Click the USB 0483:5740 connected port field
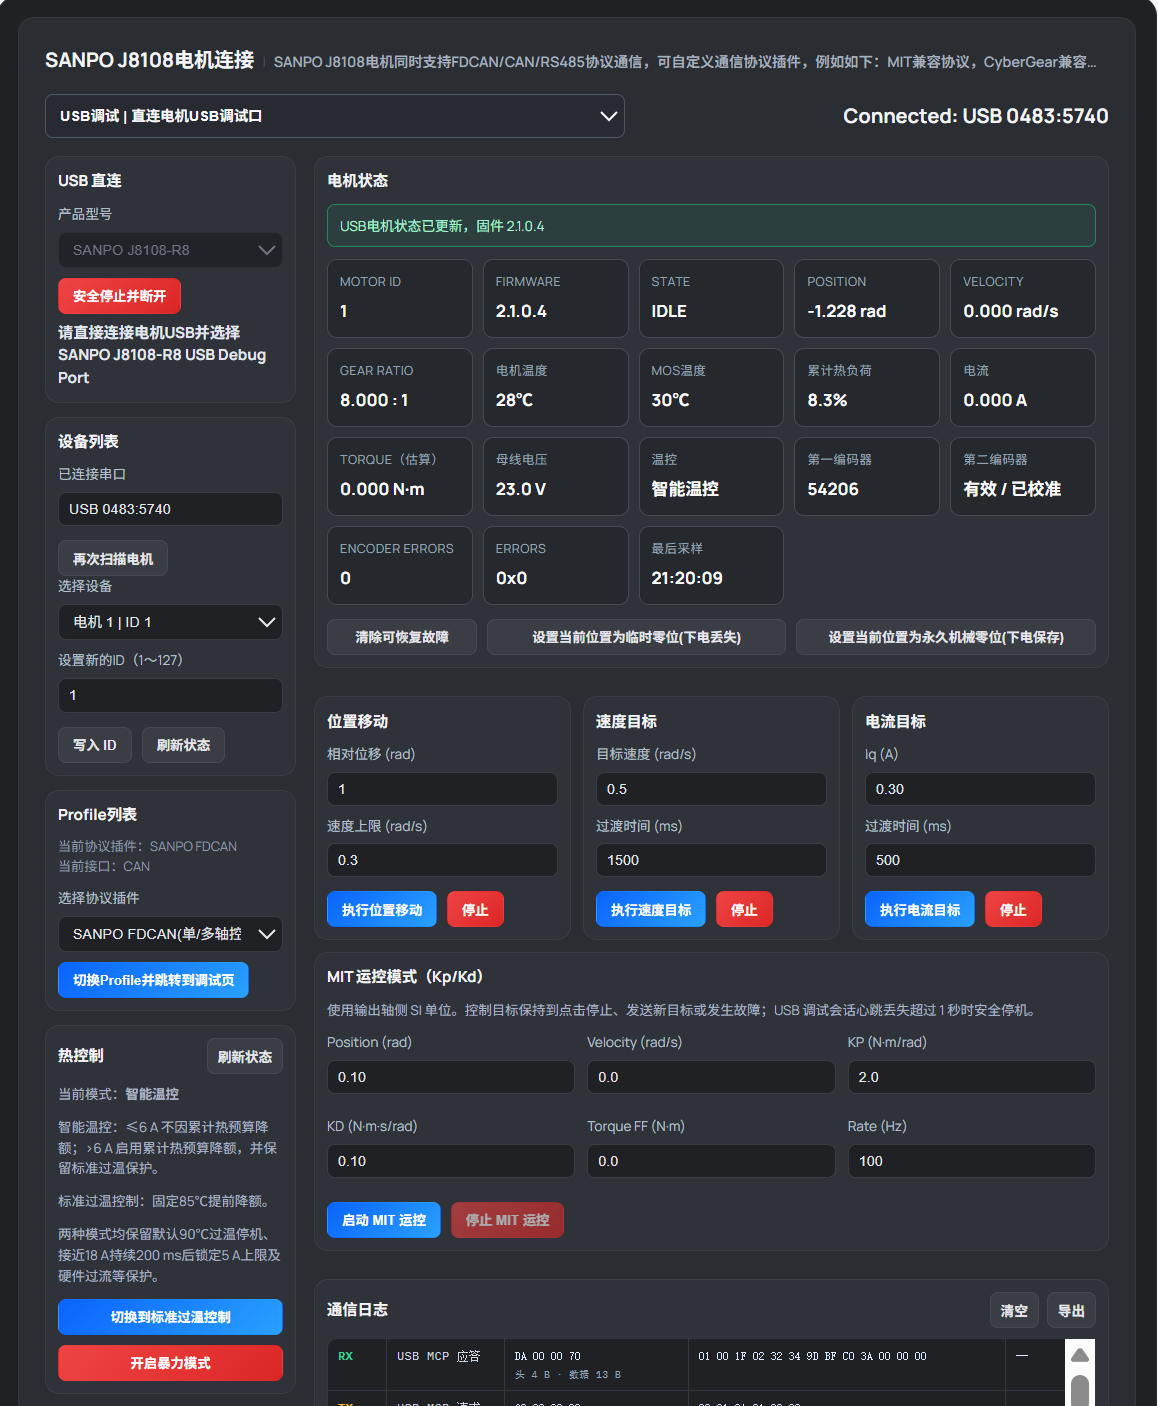1158x1406 pixels. 170,509
